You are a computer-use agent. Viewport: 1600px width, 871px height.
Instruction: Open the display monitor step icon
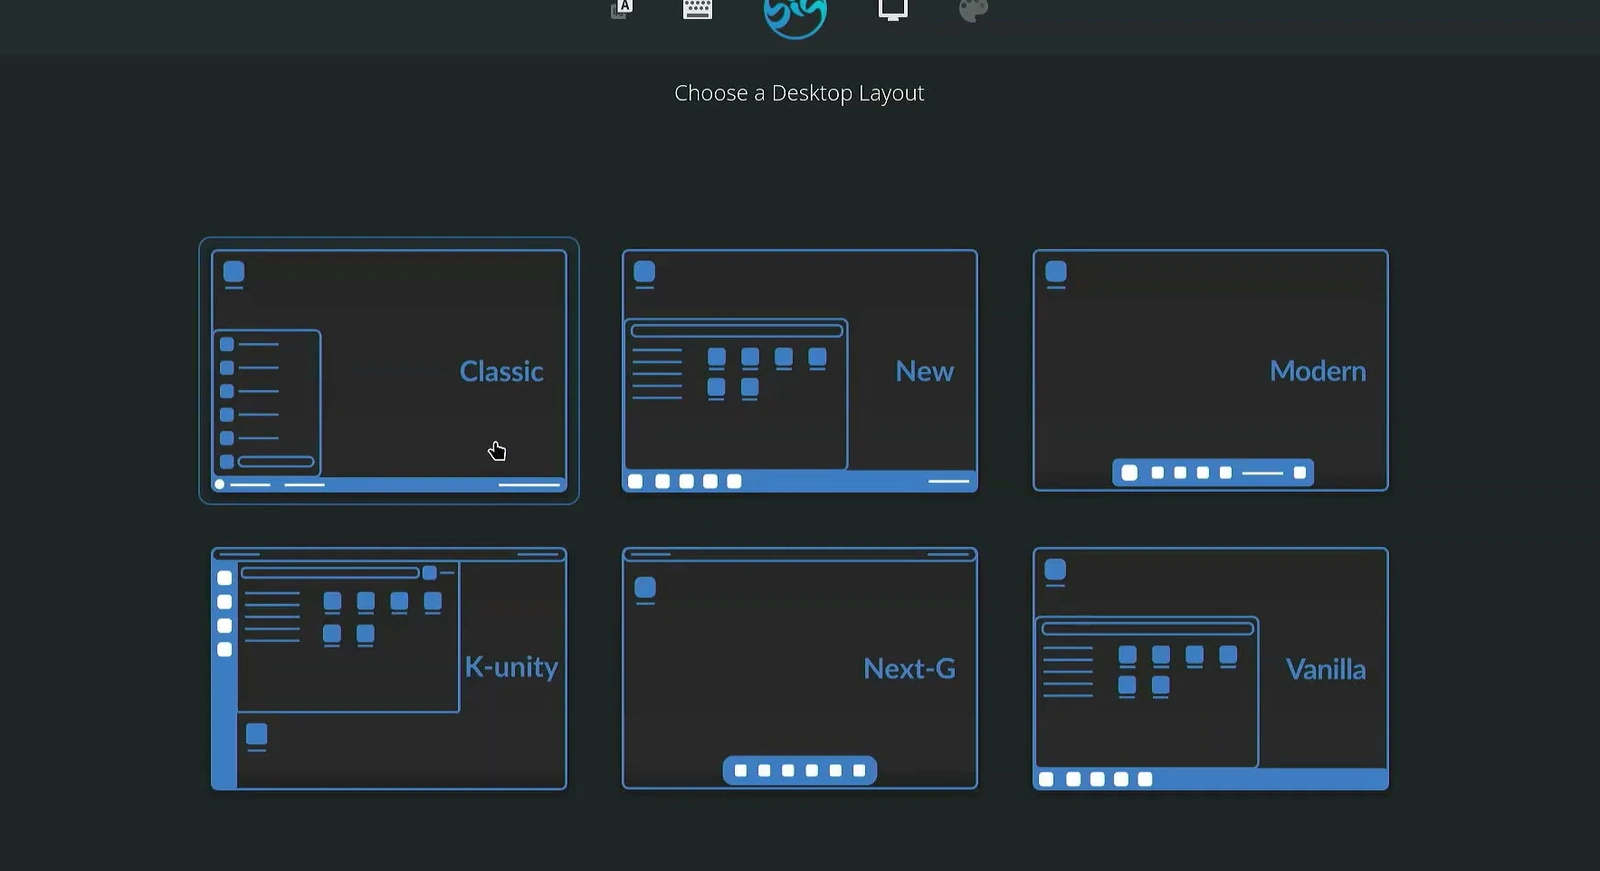click(x=893, y=10)
